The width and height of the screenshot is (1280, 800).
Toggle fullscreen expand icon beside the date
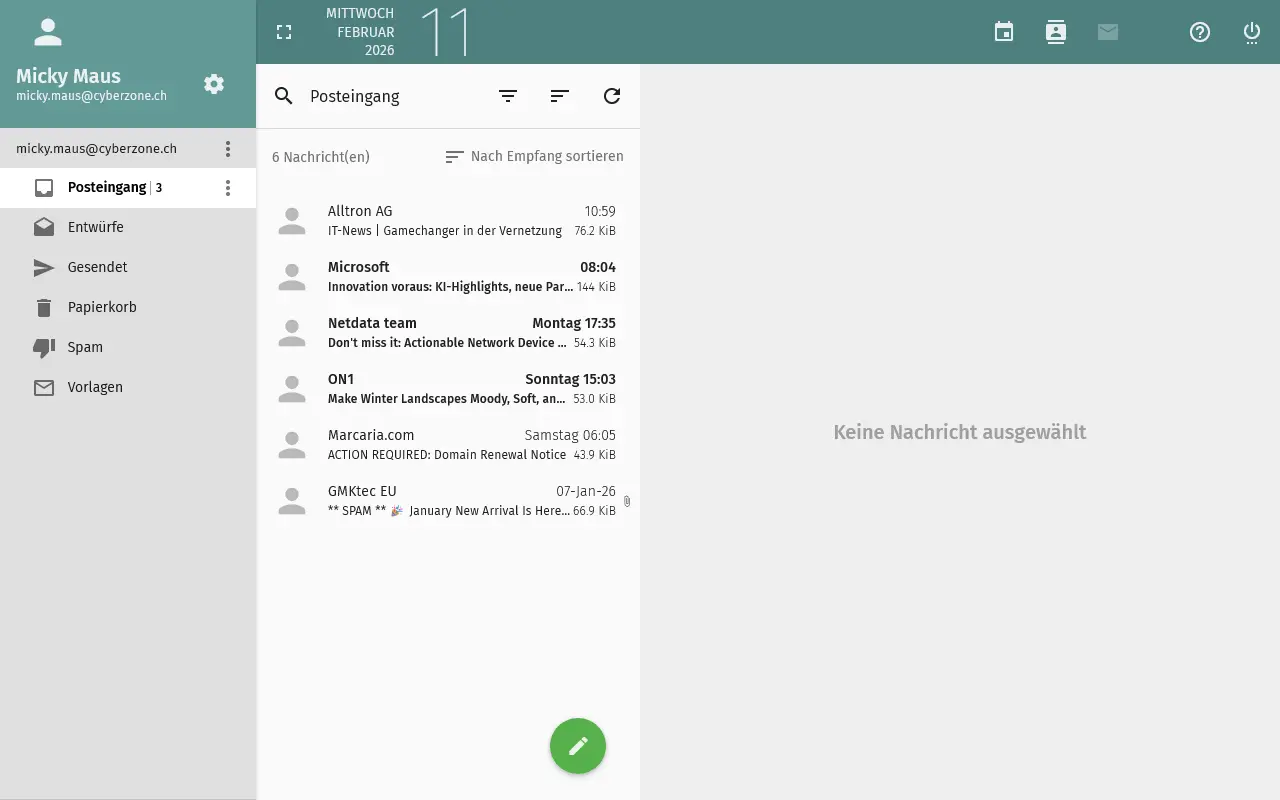[x=284, y=32]
